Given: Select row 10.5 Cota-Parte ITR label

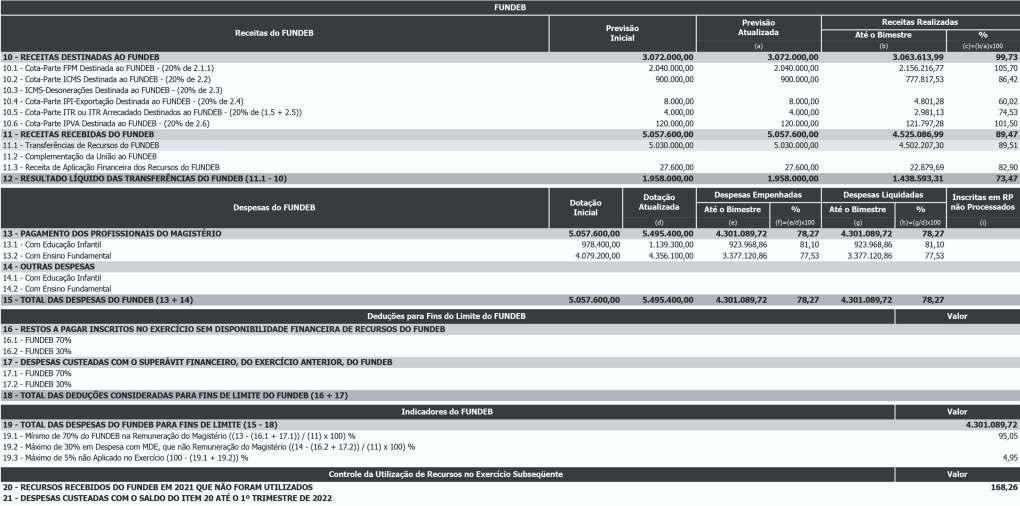Looking at the screenshot, I should click(152, 112).
